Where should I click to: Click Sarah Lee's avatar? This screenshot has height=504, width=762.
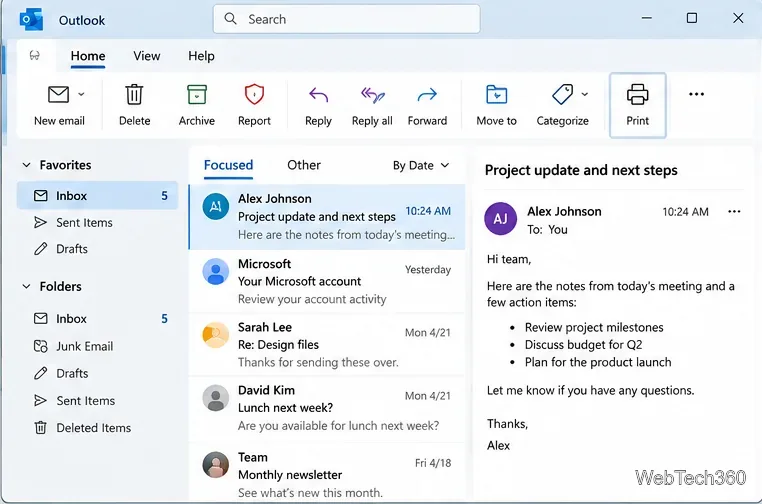(x=216, y=335)
